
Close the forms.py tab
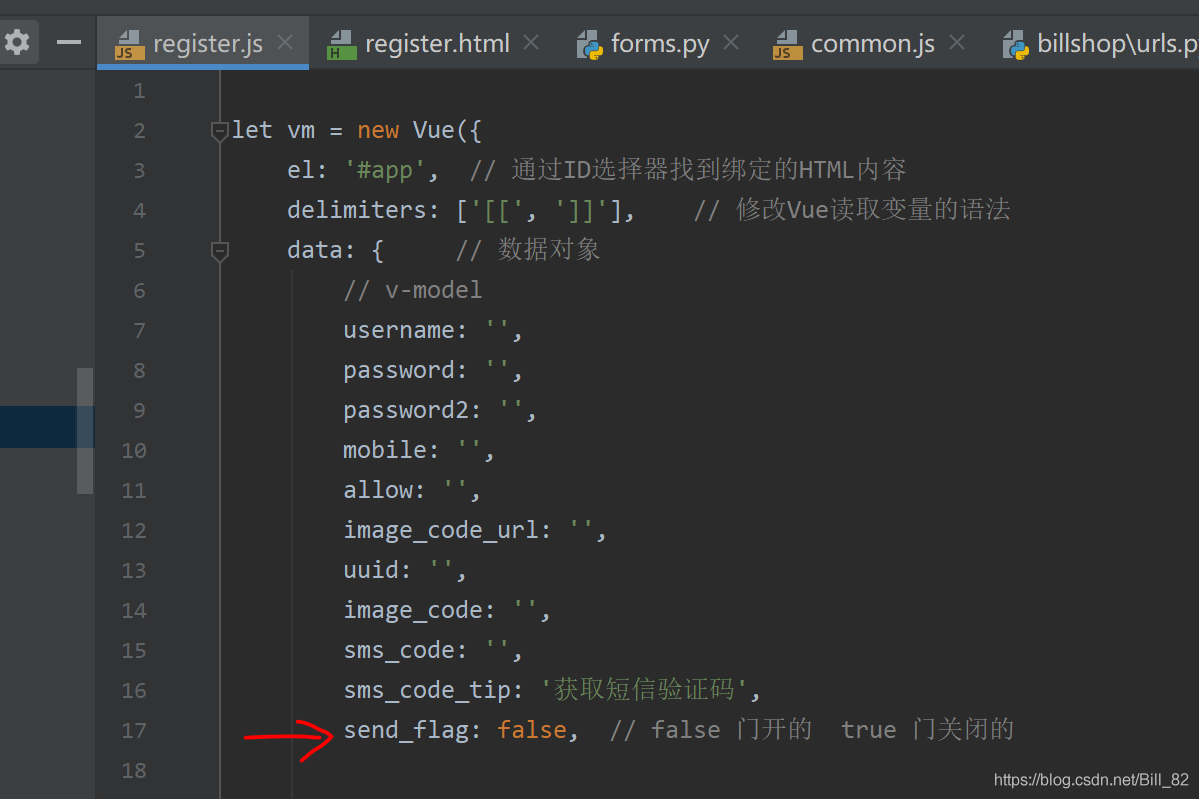click(x=731, y=42)
